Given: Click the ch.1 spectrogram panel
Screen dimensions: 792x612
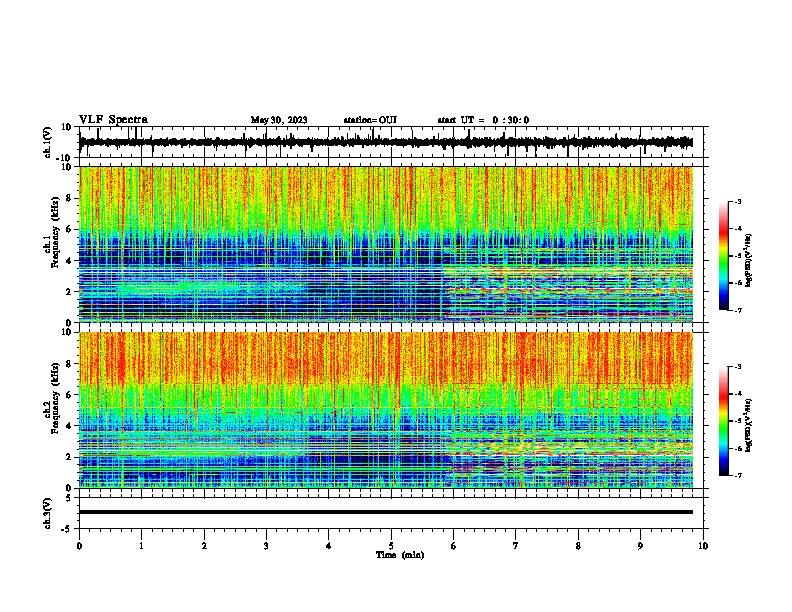Looking at the screenshot, I should pyautogui.click(x=386, y=244).
